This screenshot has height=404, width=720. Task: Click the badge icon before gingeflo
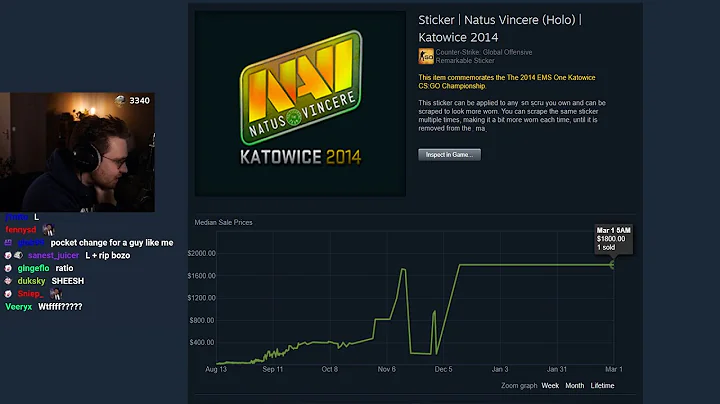click(x=8, y=268)
